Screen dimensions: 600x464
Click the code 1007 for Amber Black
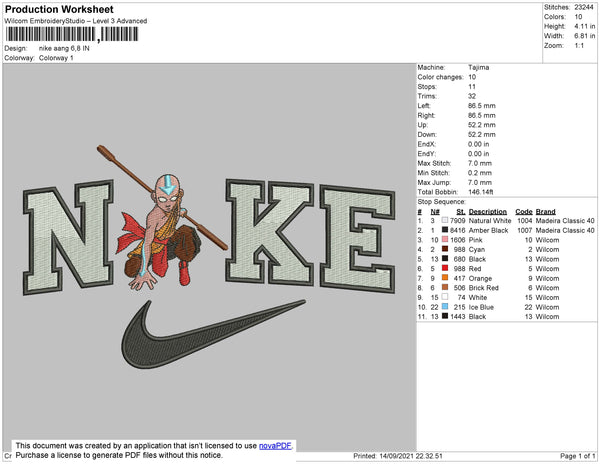pos(525,230)
